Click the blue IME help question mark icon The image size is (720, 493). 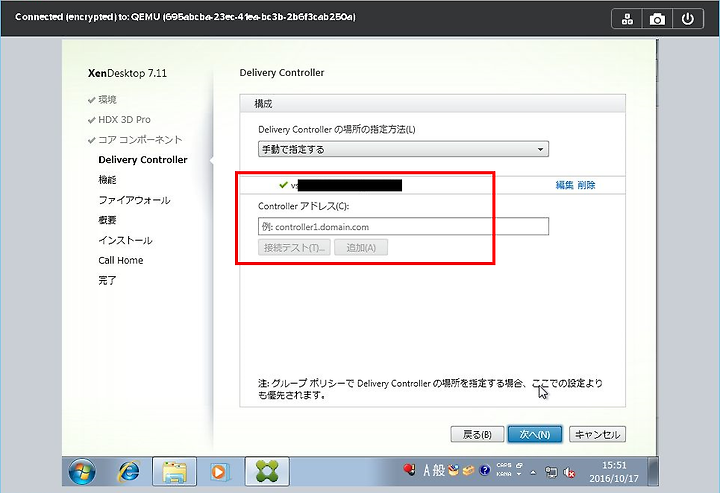485,470
